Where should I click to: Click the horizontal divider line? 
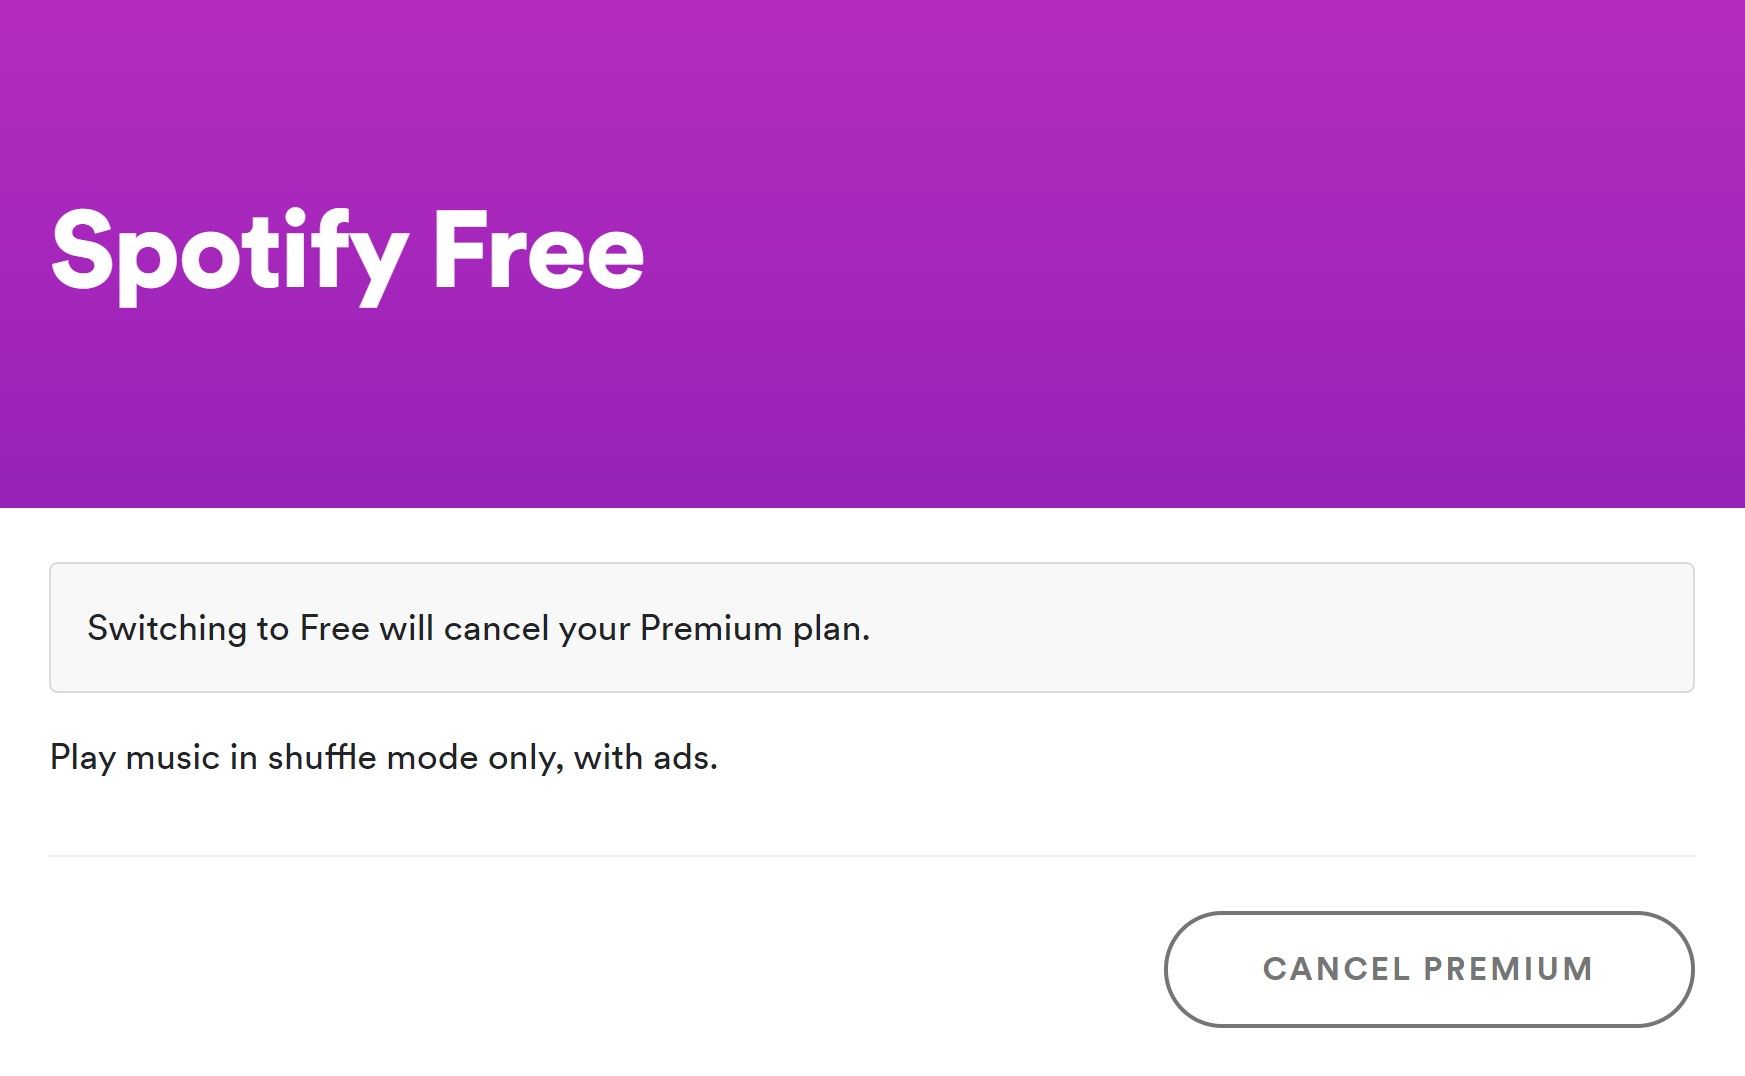[870, 853]
